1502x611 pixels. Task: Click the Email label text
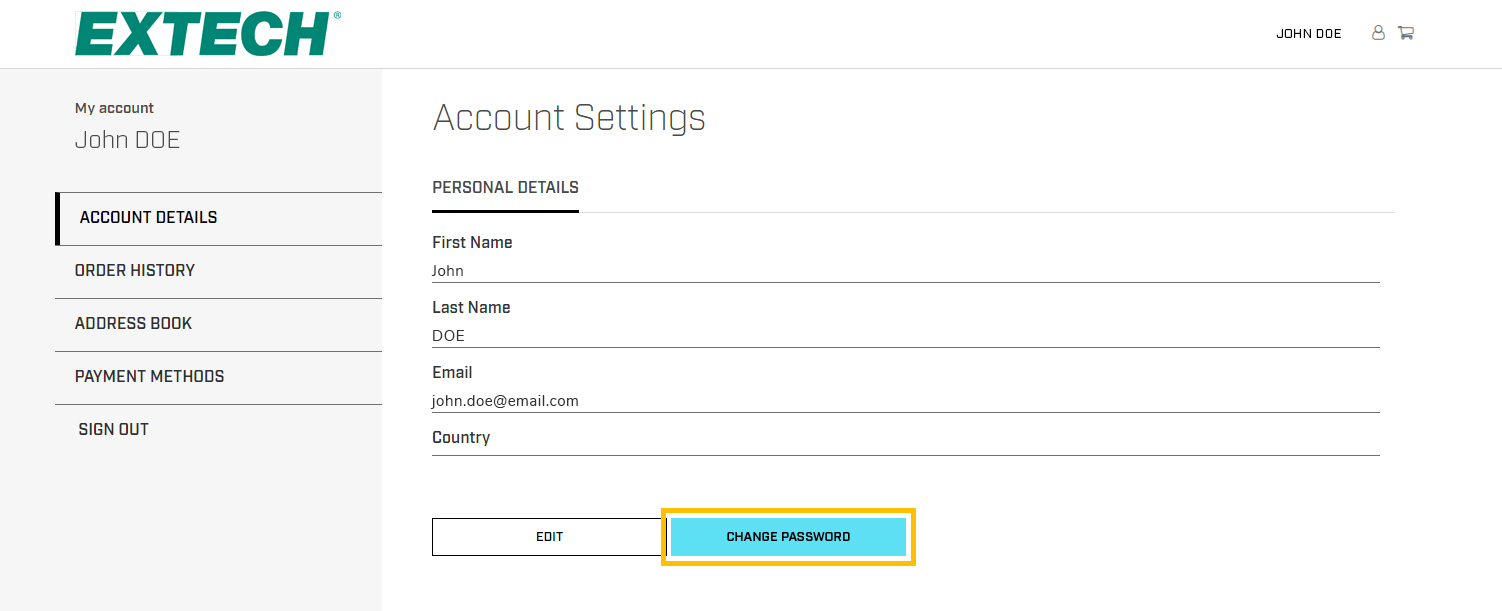(x=452, y=373)
